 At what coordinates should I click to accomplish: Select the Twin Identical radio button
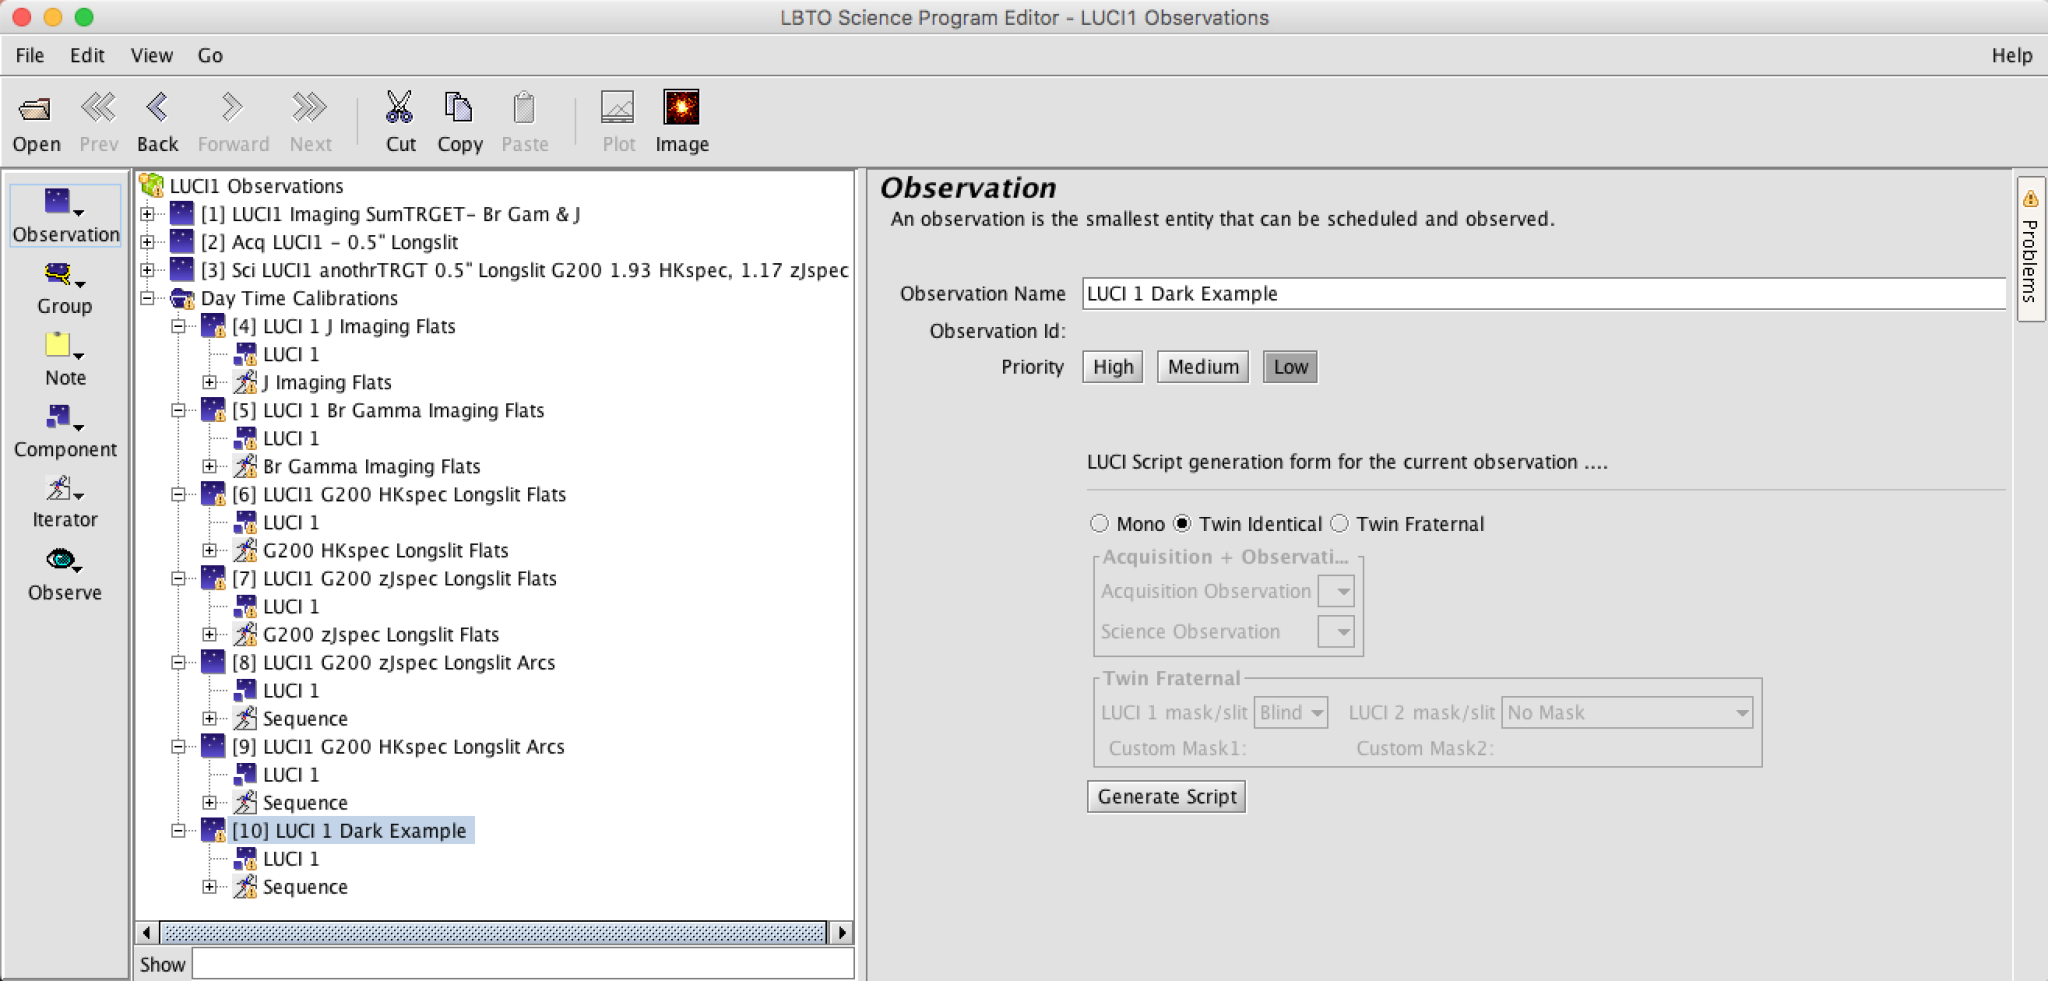[1182, 524]
